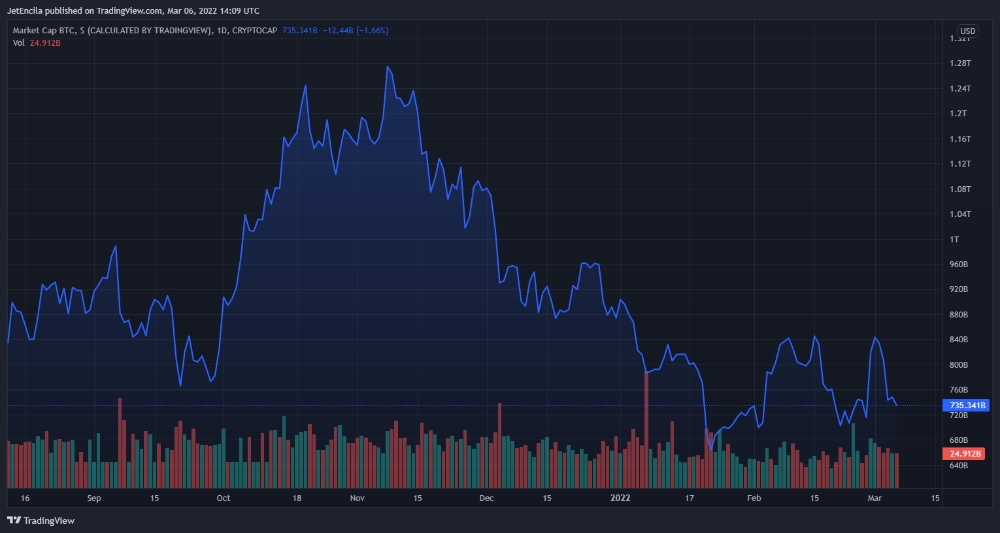Click the 'Mar' date axis label

pos(875,498)
